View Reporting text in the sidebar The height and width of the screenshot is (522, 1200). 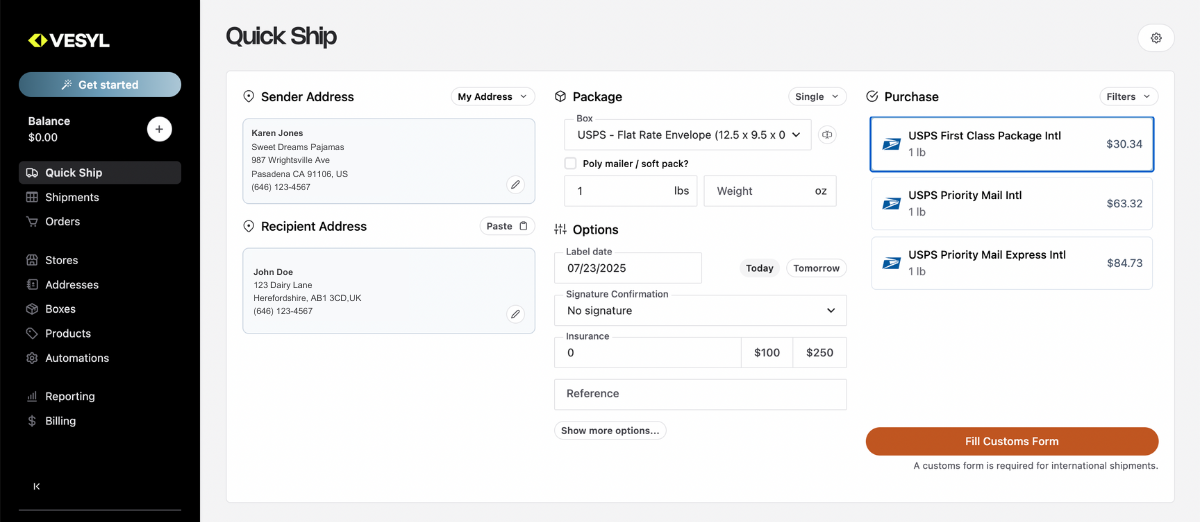pyautogui.click(x=70, y=396)
